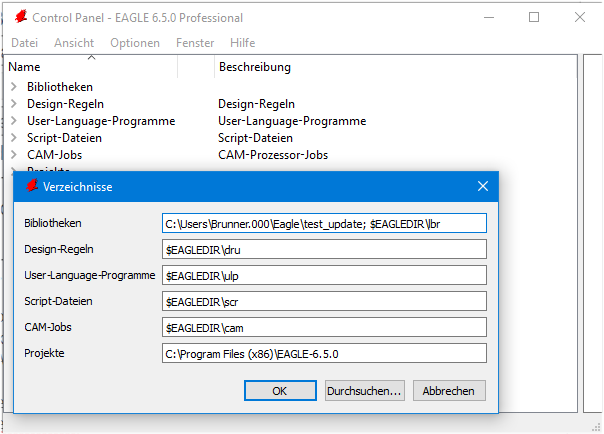This screenshot has width=604, height=434.
Task: Click the CAM-Jobs path input field
Action: click(x=324, y=327)
